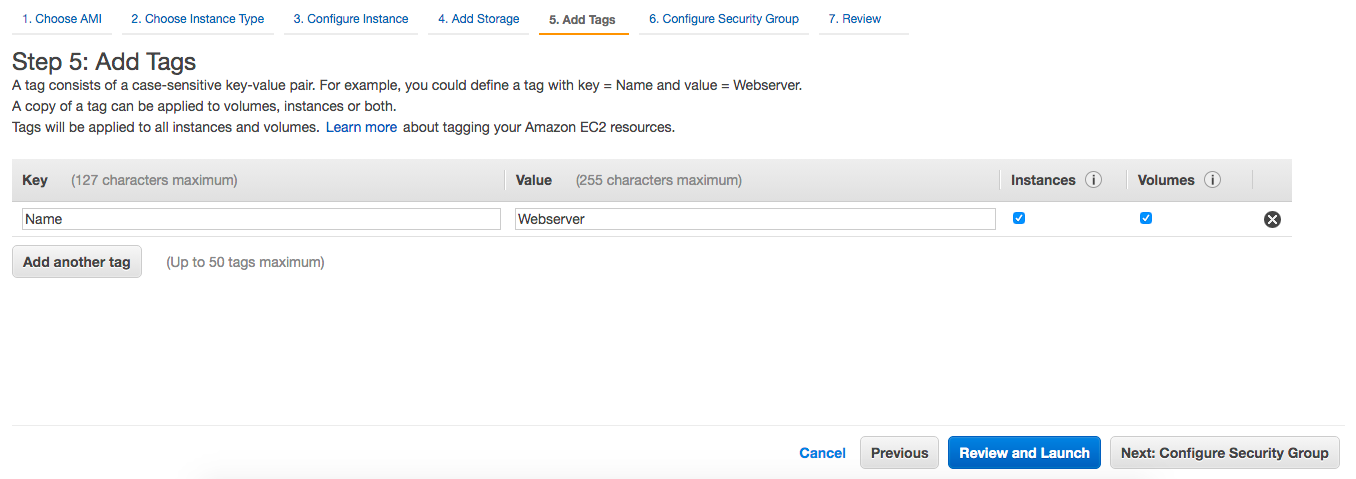Image resolution: width=1356 pixels, height=479 pixels.
Task: Click Review and Launch
Action: (1024, 453)
